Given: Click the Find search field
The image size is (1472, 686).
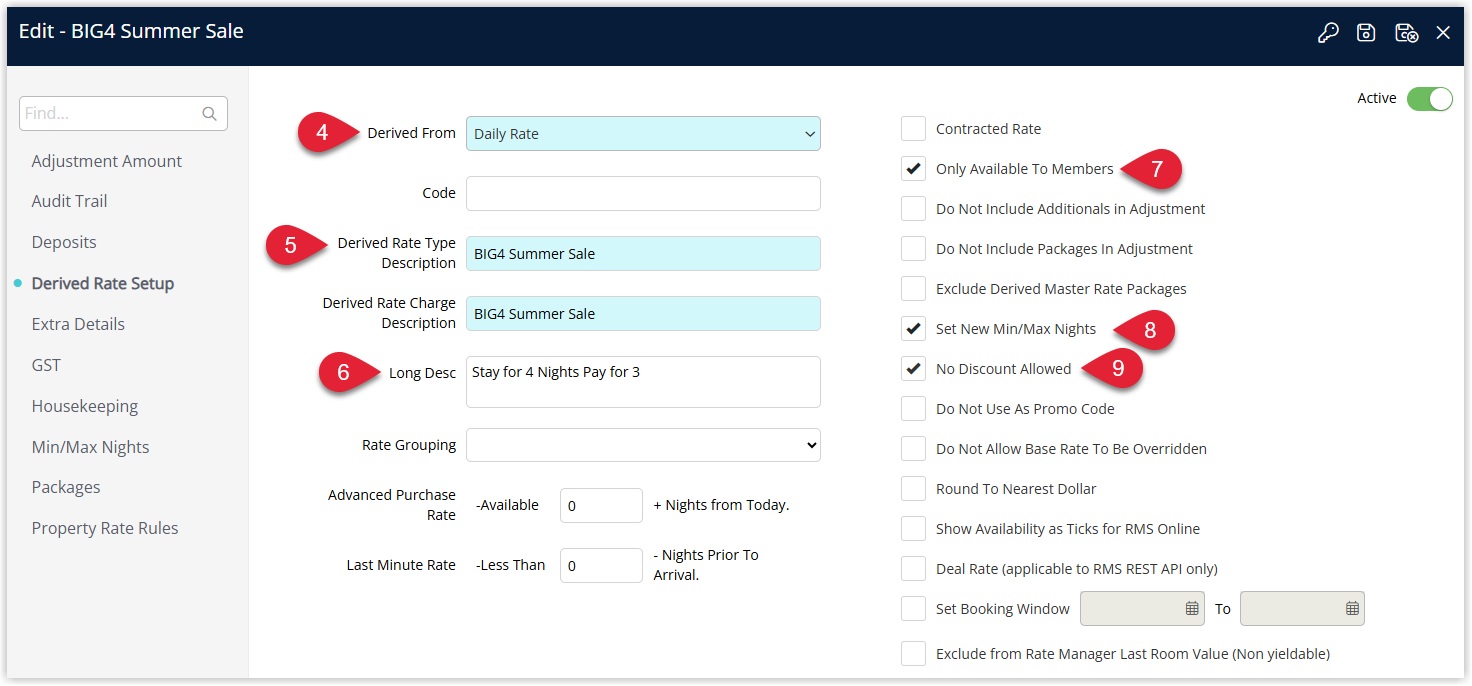Looking at the screenshot, I should tap(123, 114).
